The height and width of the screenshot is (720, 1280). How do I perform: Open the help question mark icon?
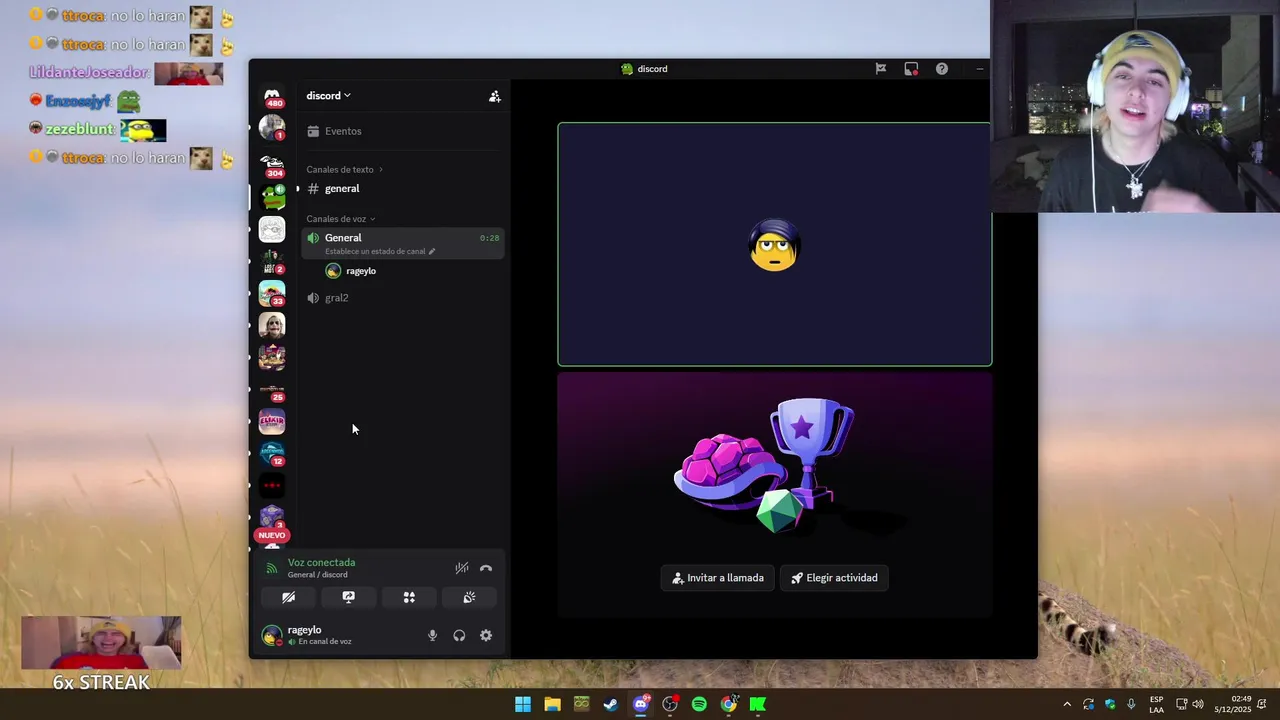click(942, 69)
